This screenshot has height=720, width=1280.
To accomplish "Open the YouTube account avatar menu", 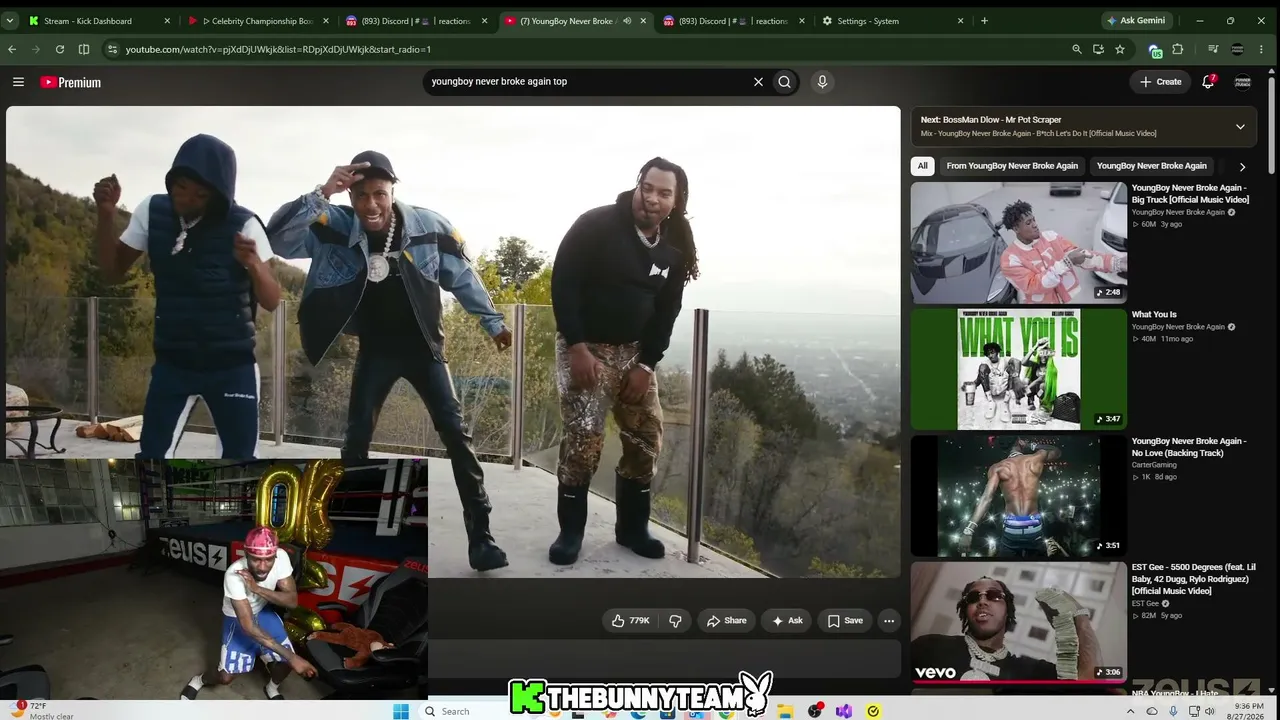I will [1243, 82].
